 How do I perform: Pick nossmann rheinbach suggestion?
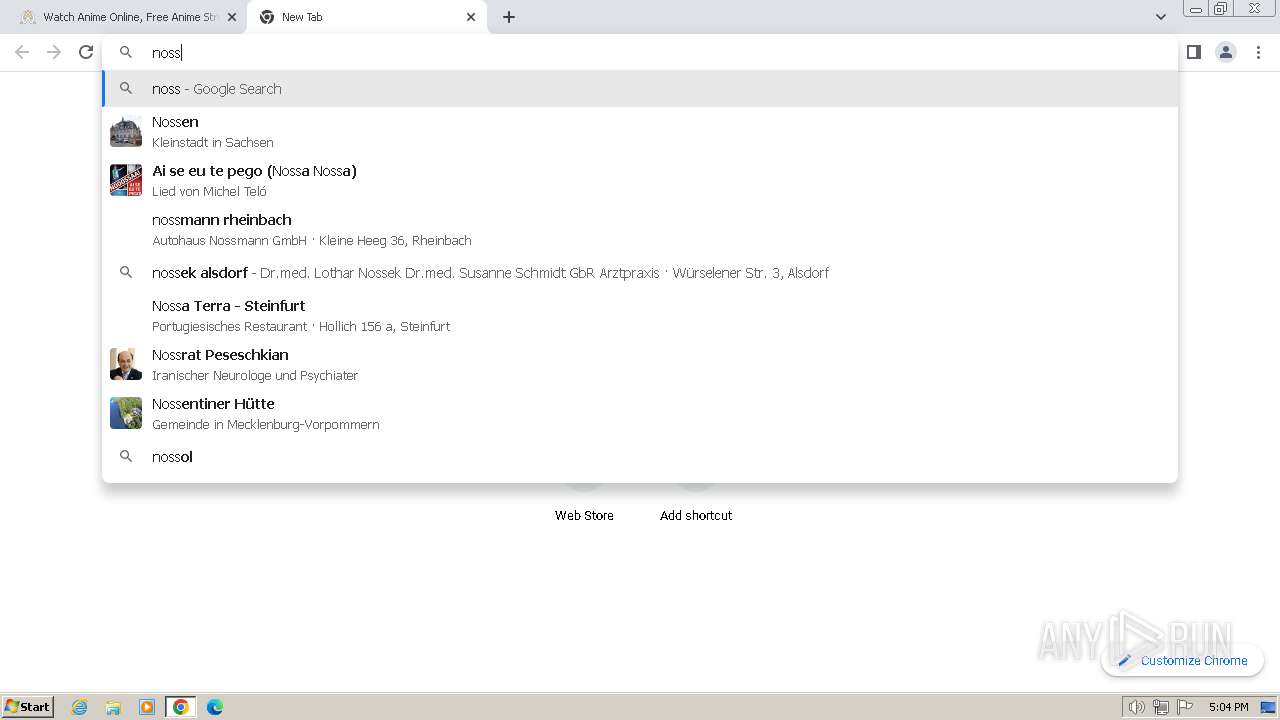pos(640,229)
